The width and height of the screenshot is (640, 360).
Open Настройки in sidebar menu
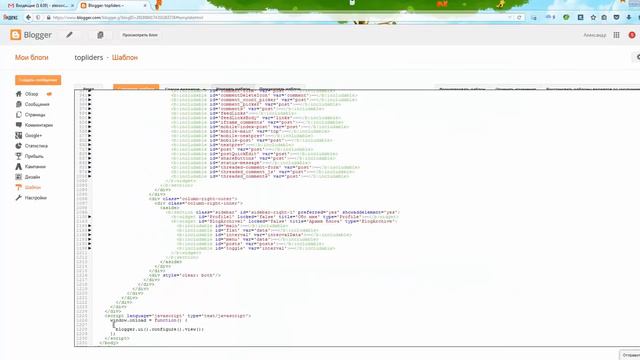[36, 198]
